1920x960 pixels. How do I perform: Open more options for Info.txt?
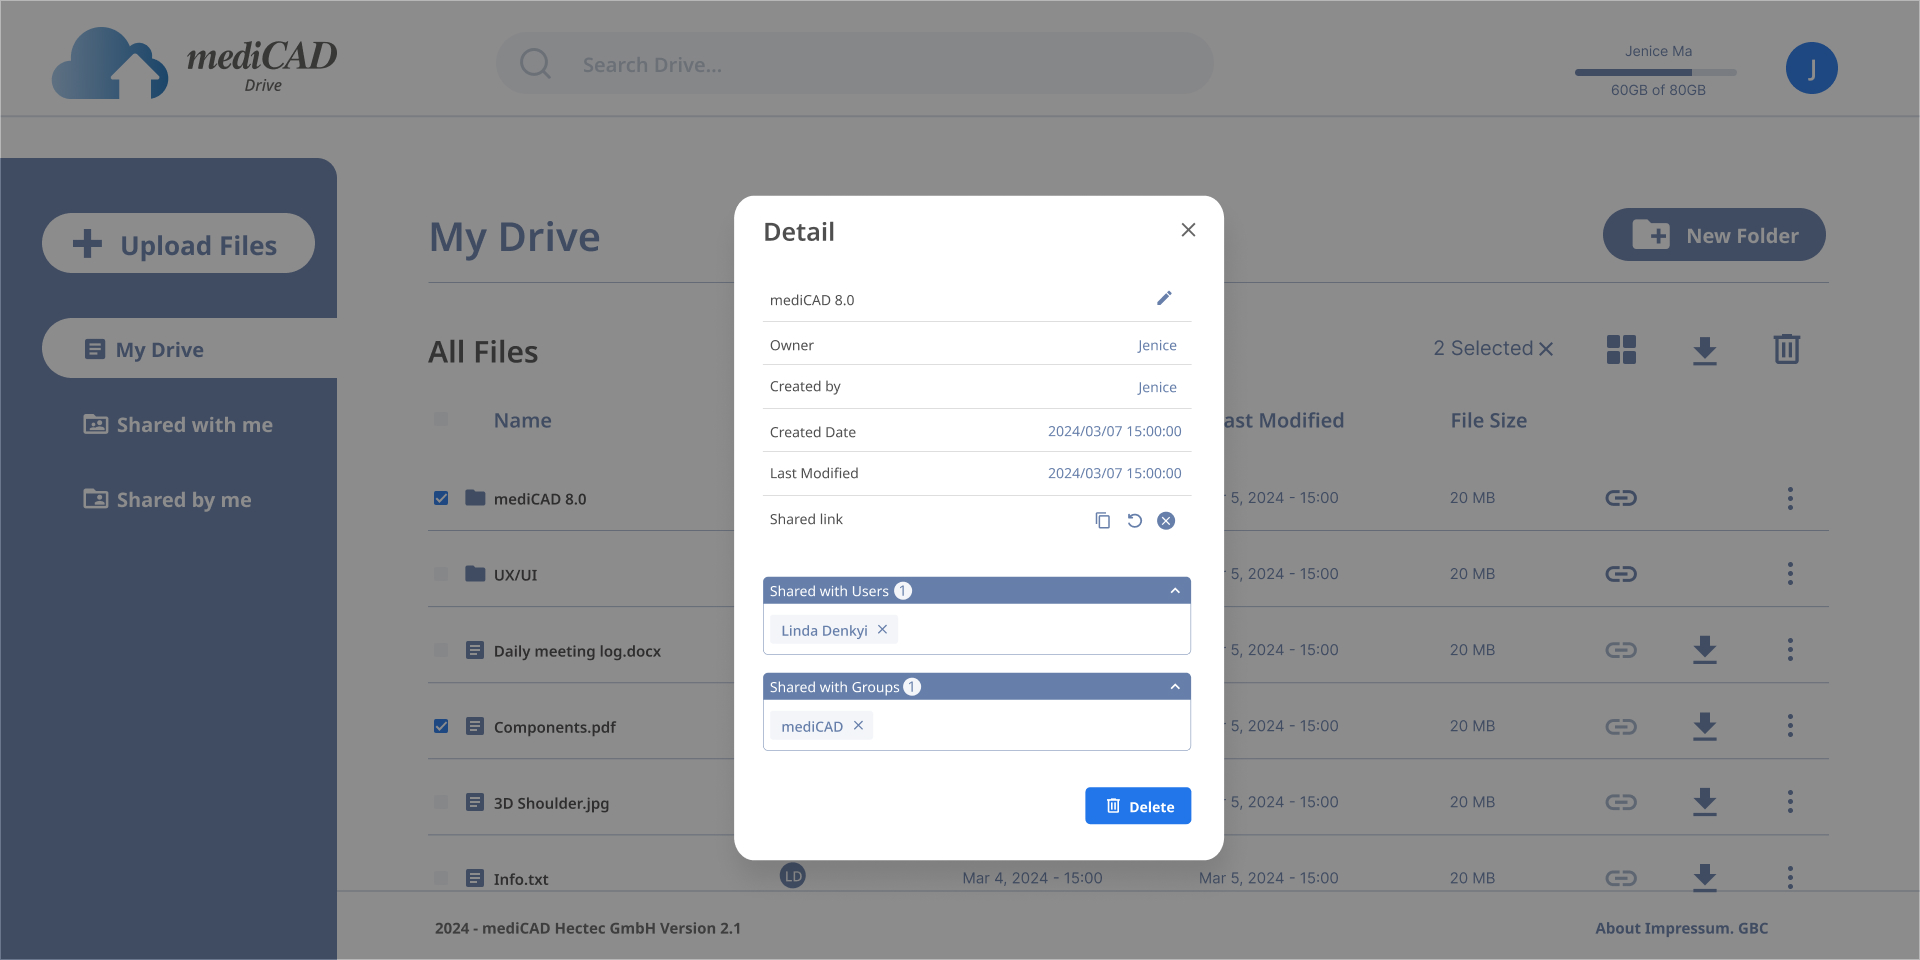click(1790, 878)
